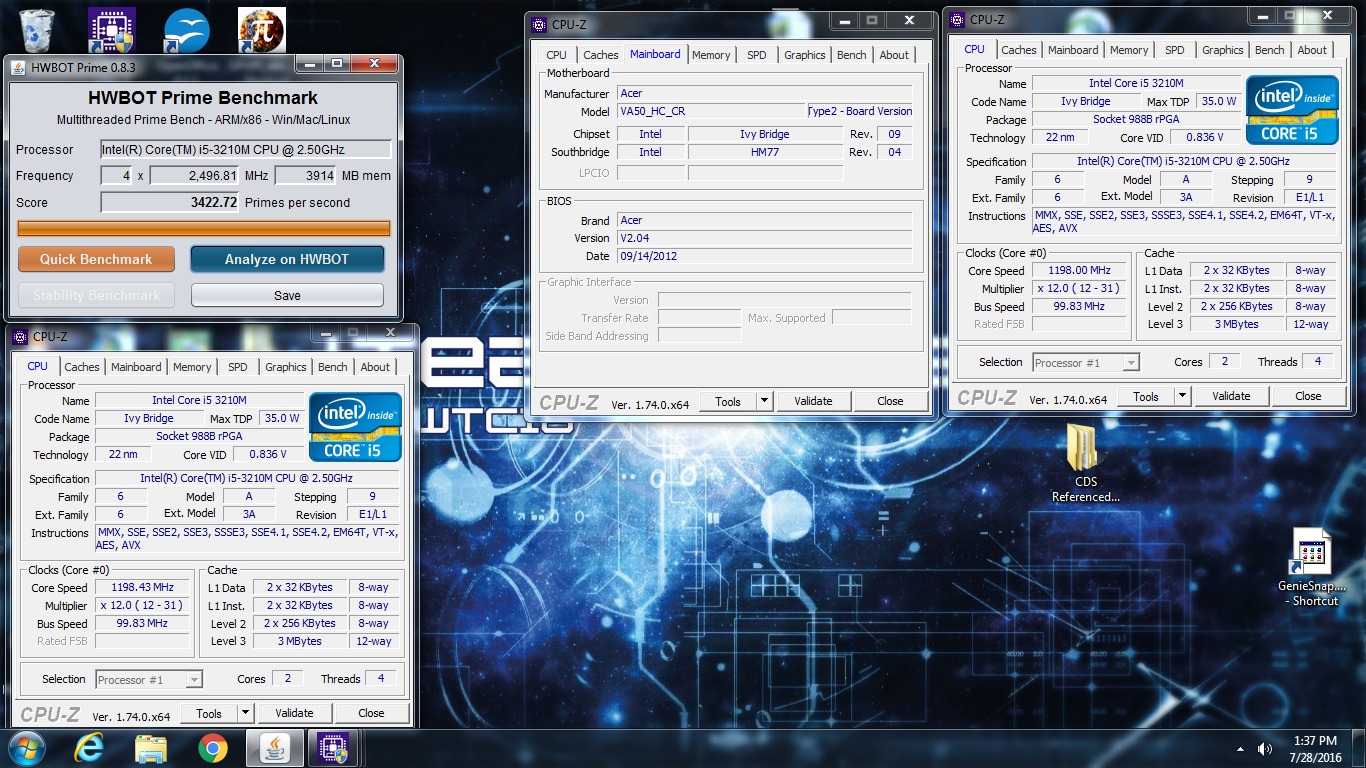The width and height of the screenshot is (1366, 768).
Task: Click the Intel Core i5 logo in bottom-left CPU-Z
Action: coord(355,427)
